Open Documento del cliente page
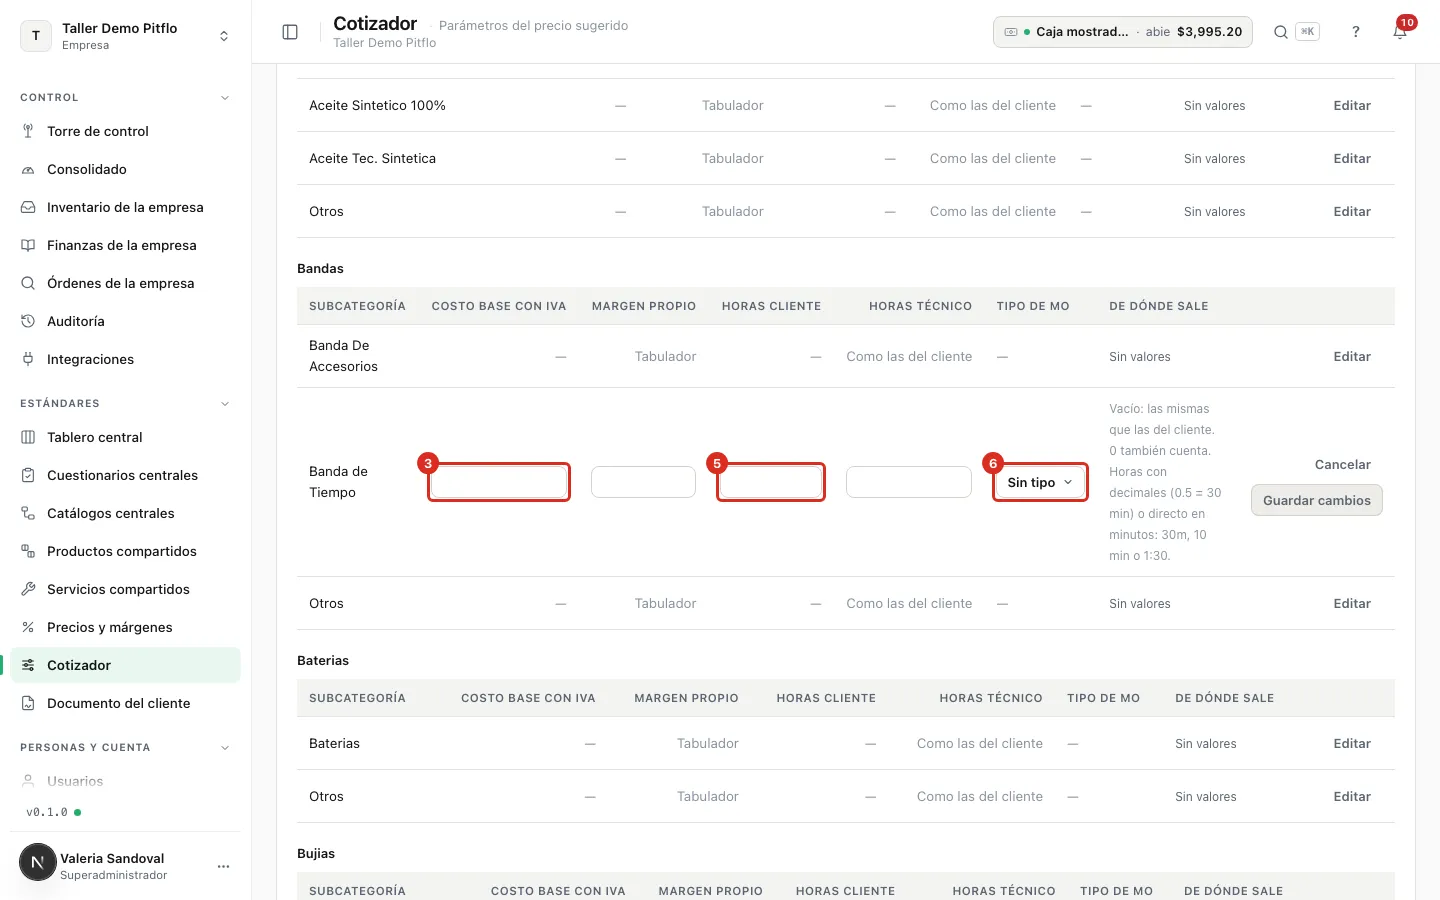This screenshot has height=900, width=1440. [x=125, y=703]
